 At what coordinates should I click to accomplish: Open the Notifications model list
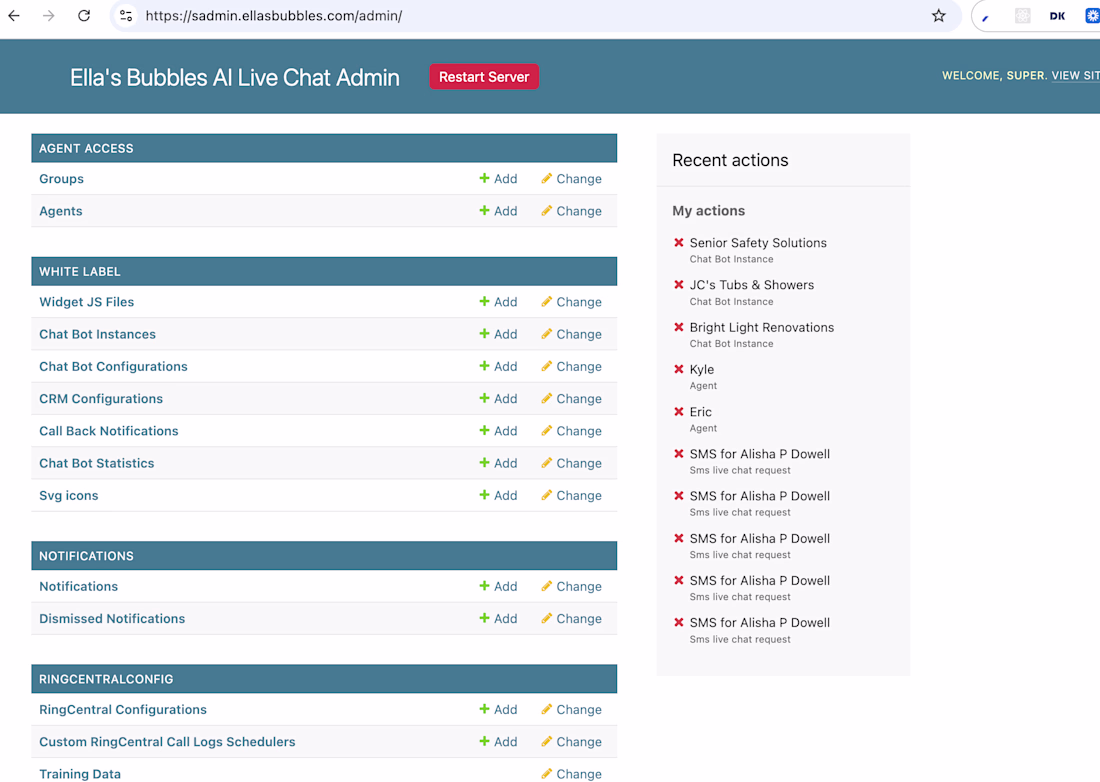click(78, 587)
